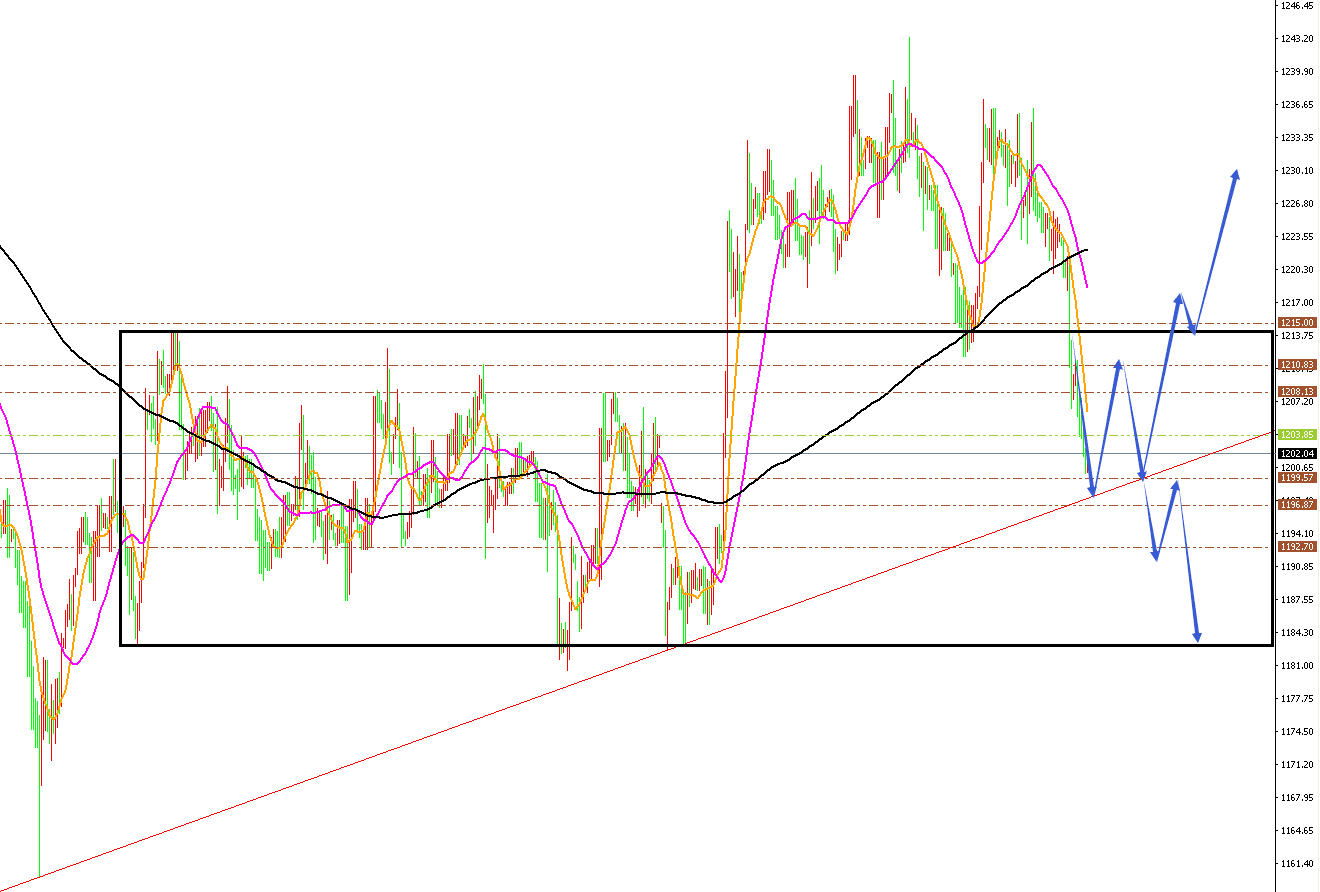Select the blue arrow tip touching the red trendline
Screen dimensions: 1320x892
pyautogui.click(x=1093, y=493)
